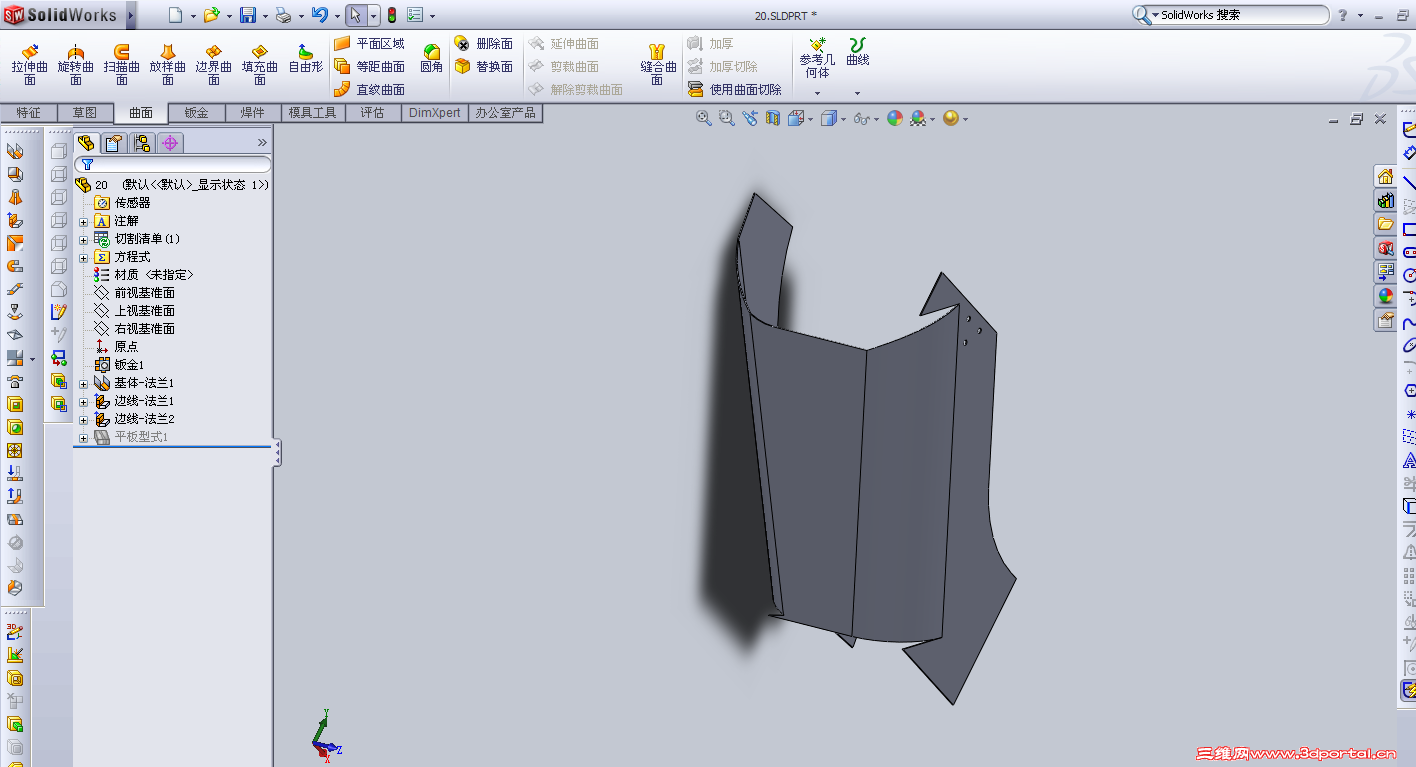
Task: Click the Zoom to Fit magnifier icon
Action: tap(703, 118)
